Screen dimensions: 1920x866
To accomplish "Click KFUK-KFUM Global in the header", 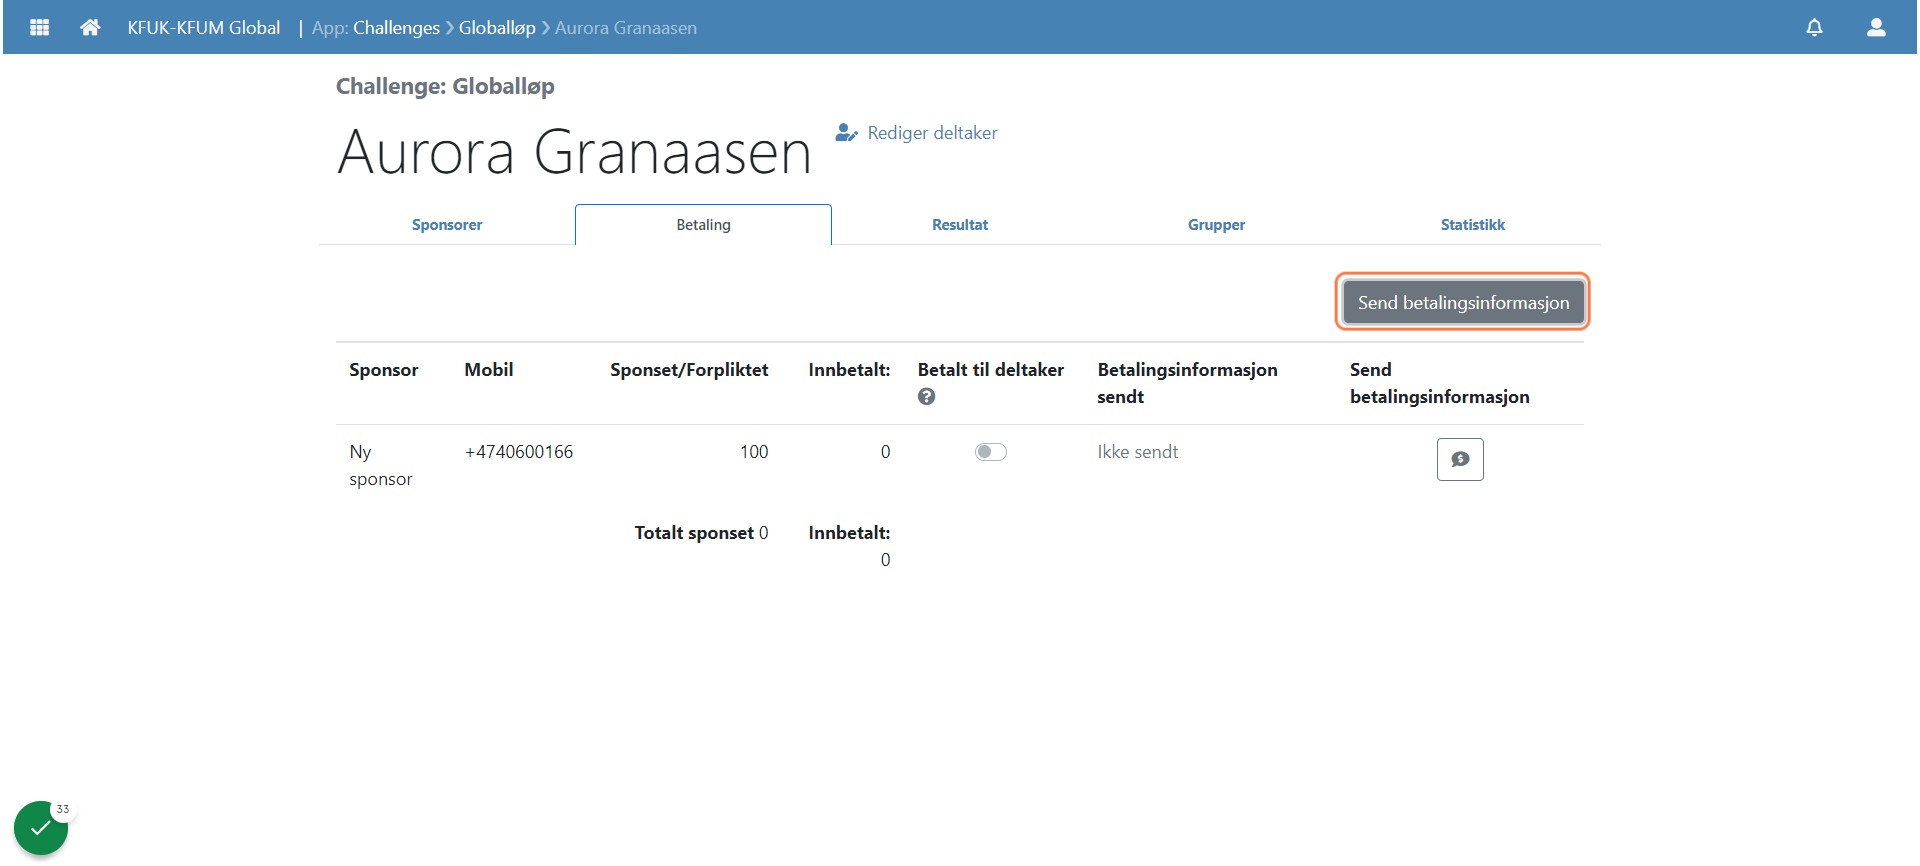I will 204,28.
